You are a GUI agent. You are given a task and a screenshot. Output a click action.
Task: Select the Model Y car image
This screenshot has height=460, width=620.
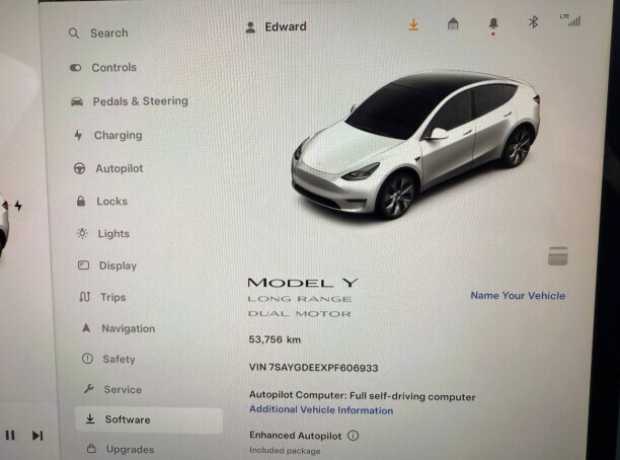click(416, 145)
